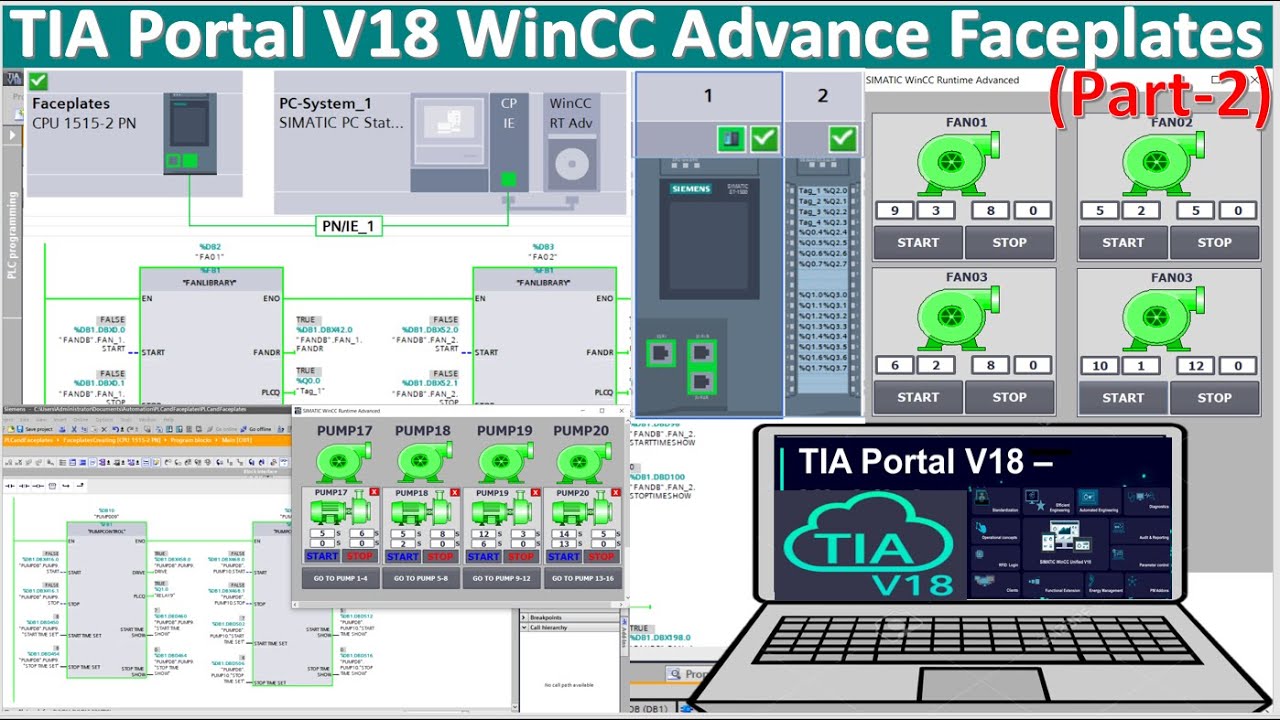This screenshot has width=1280, height=720.
Task: Click PUMP19 faceplate field showing 12
Action: pyautogui.click(x=484, y=534)
